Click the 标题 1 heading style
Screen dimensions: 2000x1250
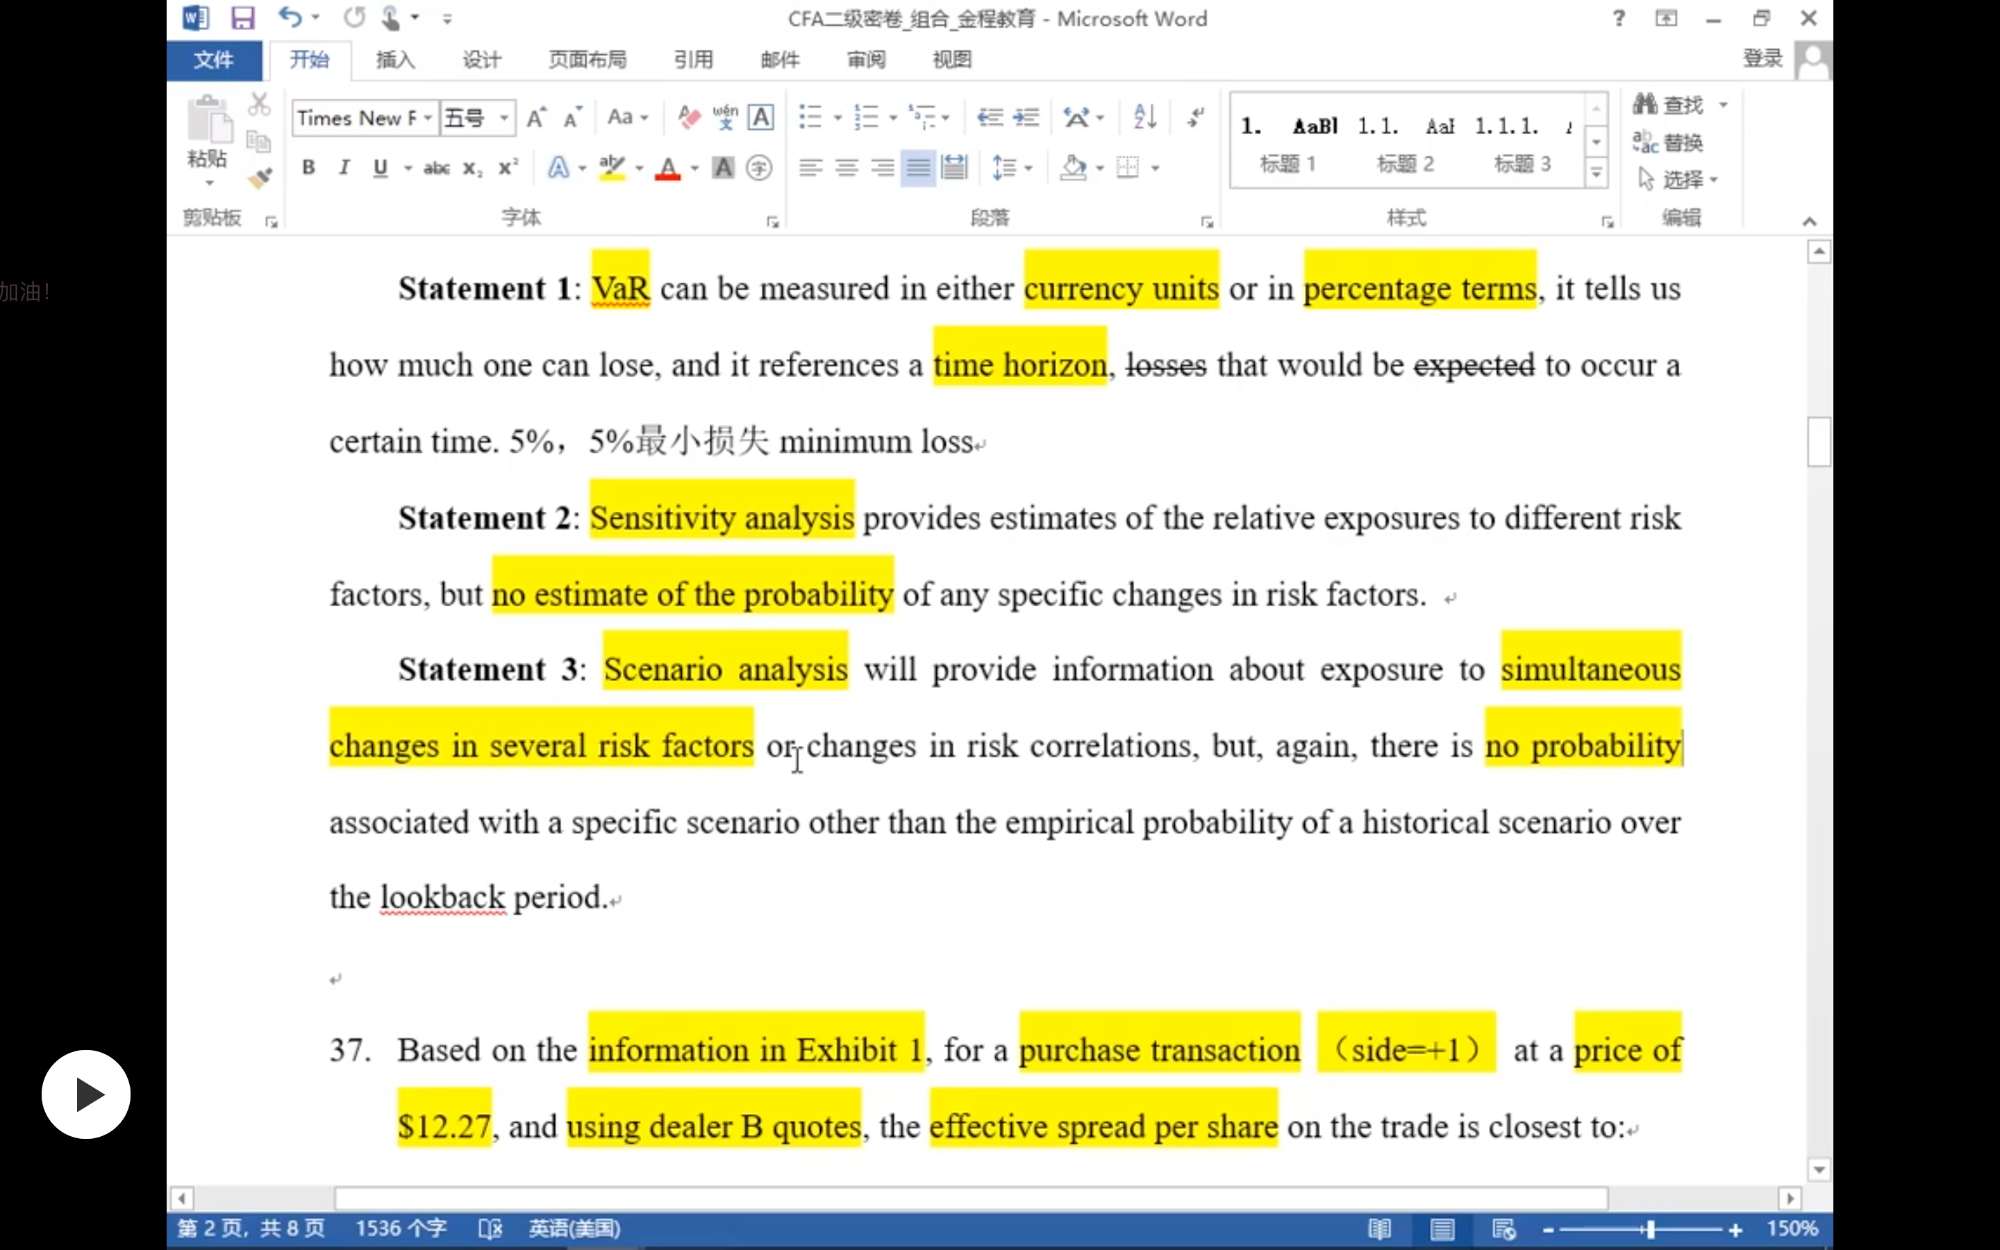[x=1287, y=143]
